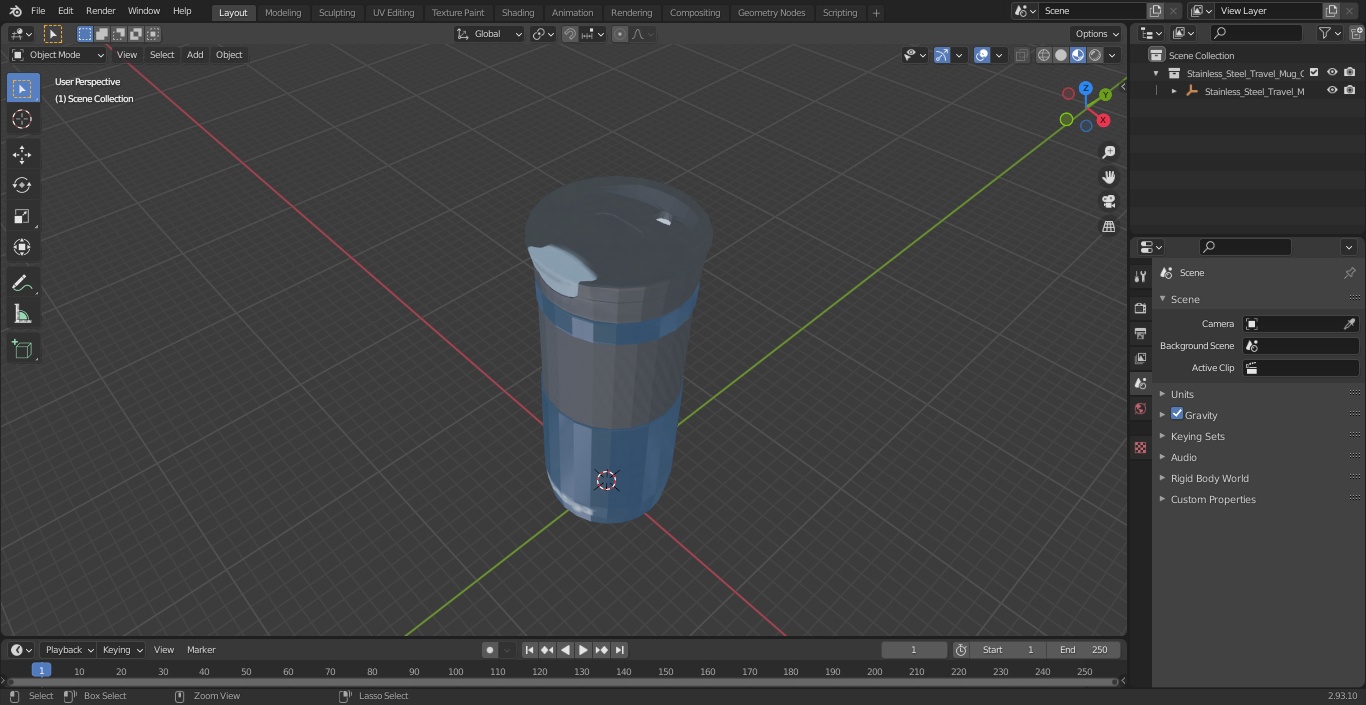
Task: Toggle show gizmo button
Action: (942, 55)
